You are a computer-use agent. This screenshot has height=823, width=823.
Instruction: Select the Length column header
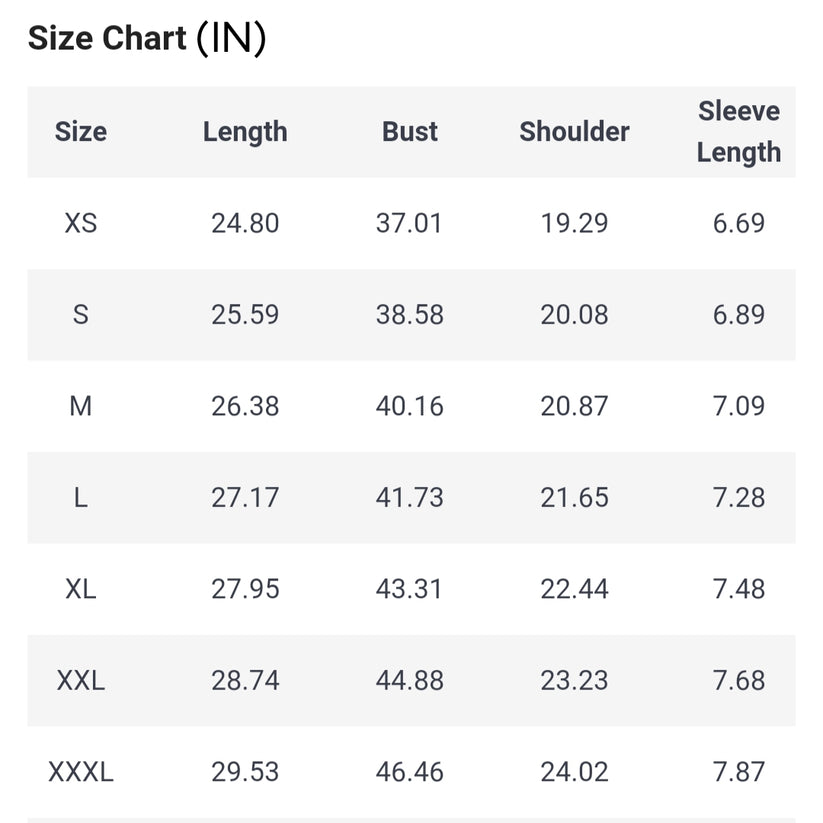[x=245, y=132]
